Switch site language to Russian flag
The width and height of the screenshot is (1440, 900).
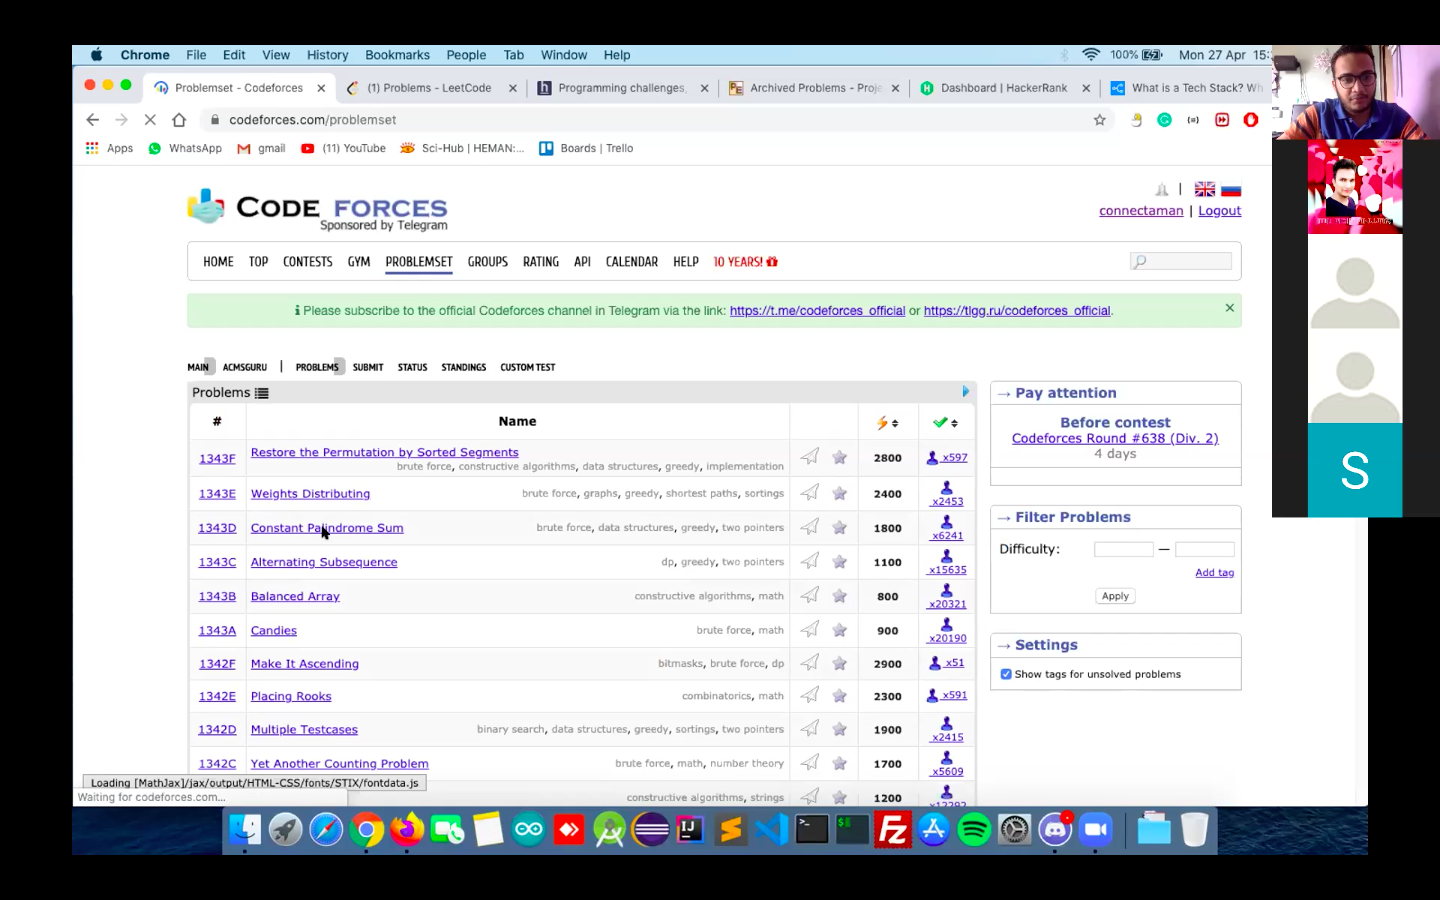tap(1231, 189)
